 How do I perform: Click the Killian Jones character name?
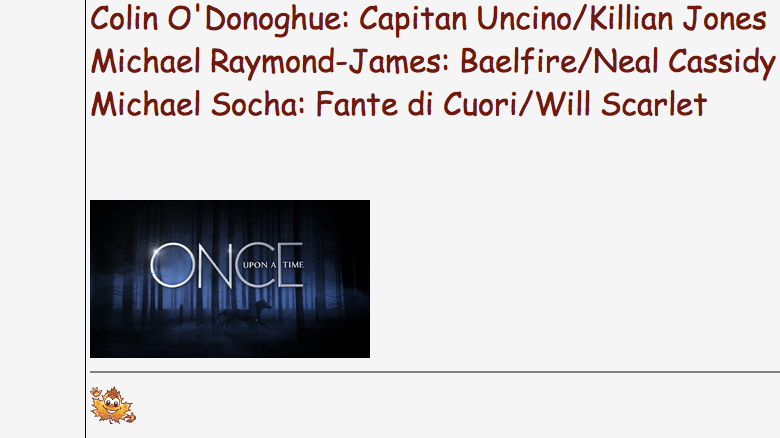[x=678, y=19]
